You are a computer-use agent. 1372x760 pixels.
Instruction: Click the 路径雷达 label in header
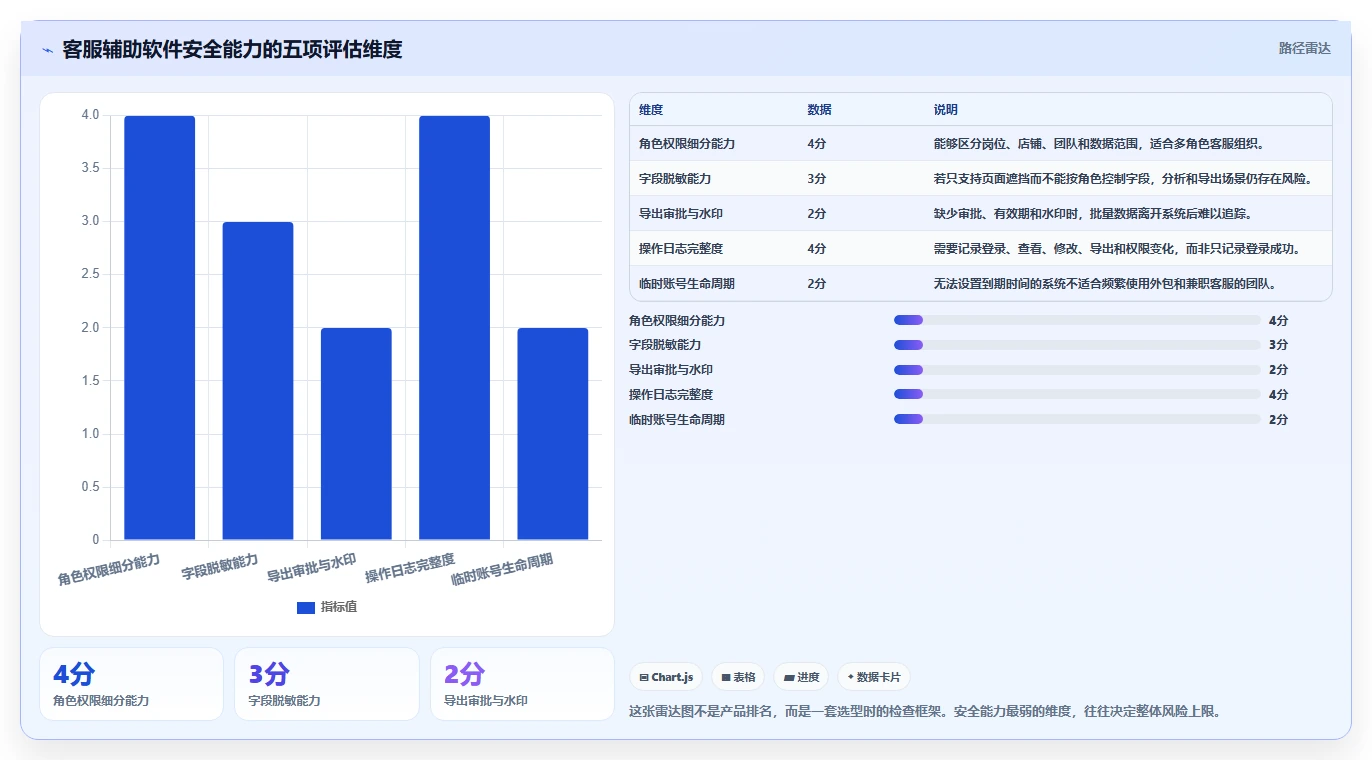[x=1304, y=48]
